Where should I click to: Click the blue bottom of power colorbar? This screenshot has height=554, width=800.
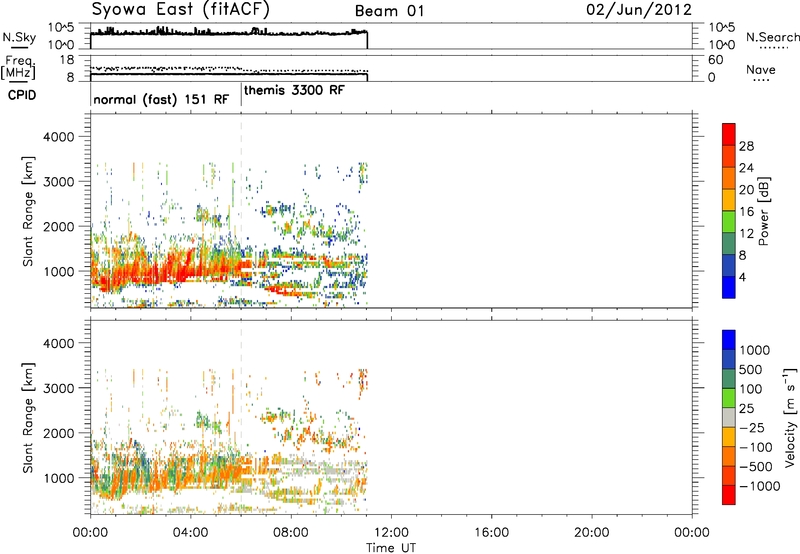(729, 287)
